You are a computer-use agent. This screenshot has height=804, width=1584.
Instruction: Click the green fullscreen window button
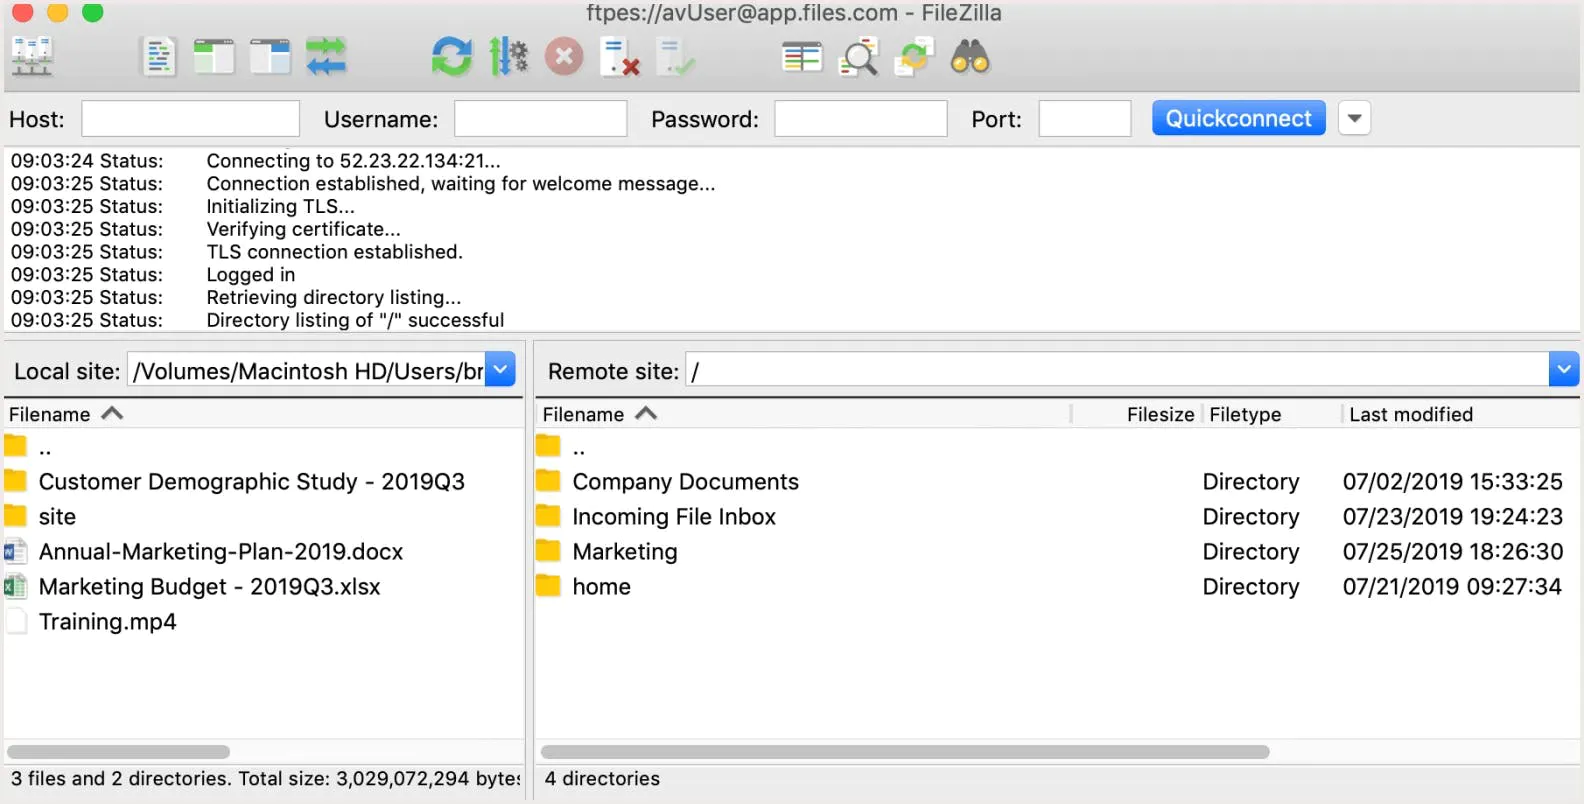point(92,12)
